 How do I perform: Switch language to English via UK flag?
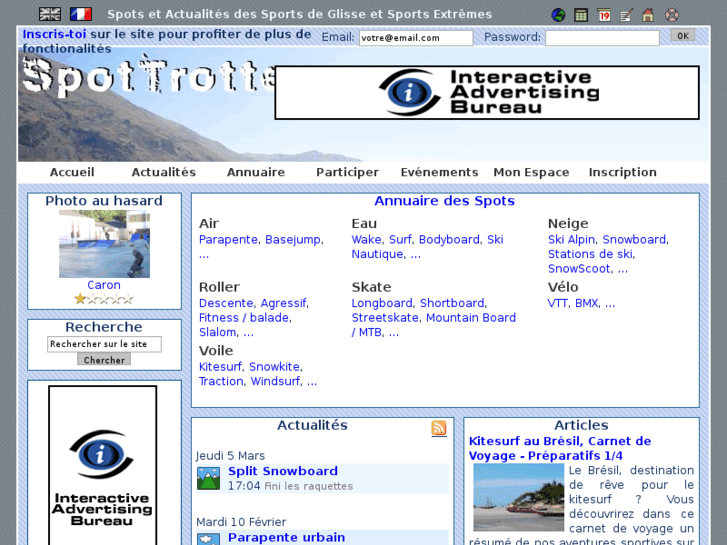coord(50,14)
